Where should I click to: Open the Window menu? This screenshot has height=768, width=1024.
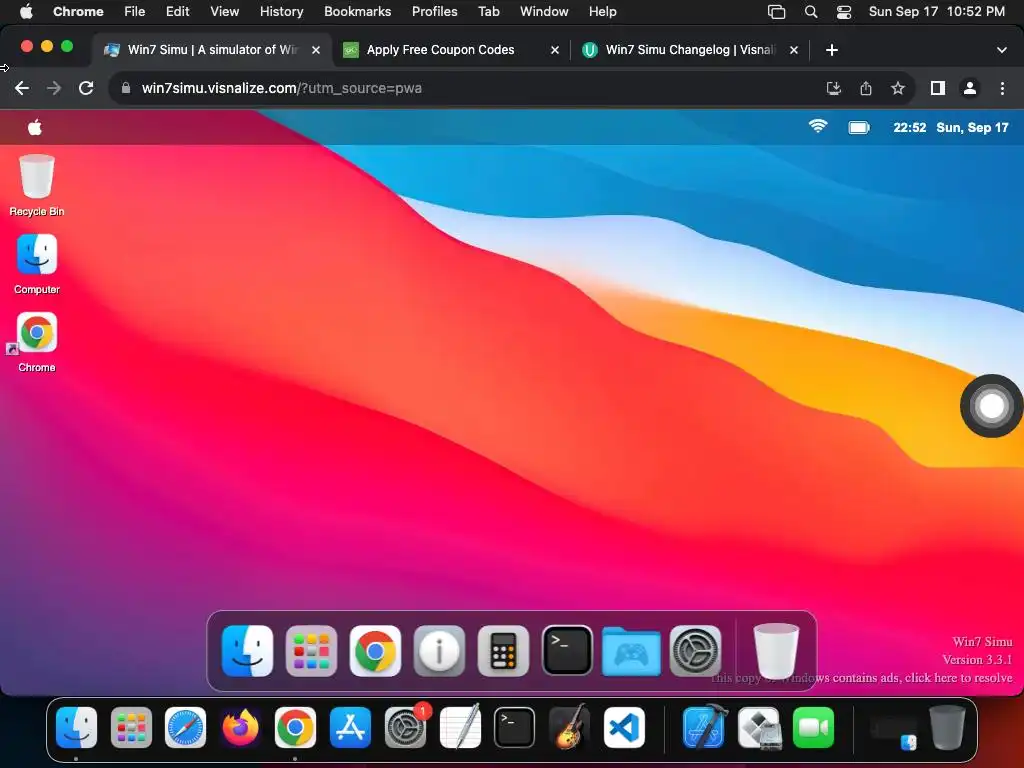click(544, 11)
